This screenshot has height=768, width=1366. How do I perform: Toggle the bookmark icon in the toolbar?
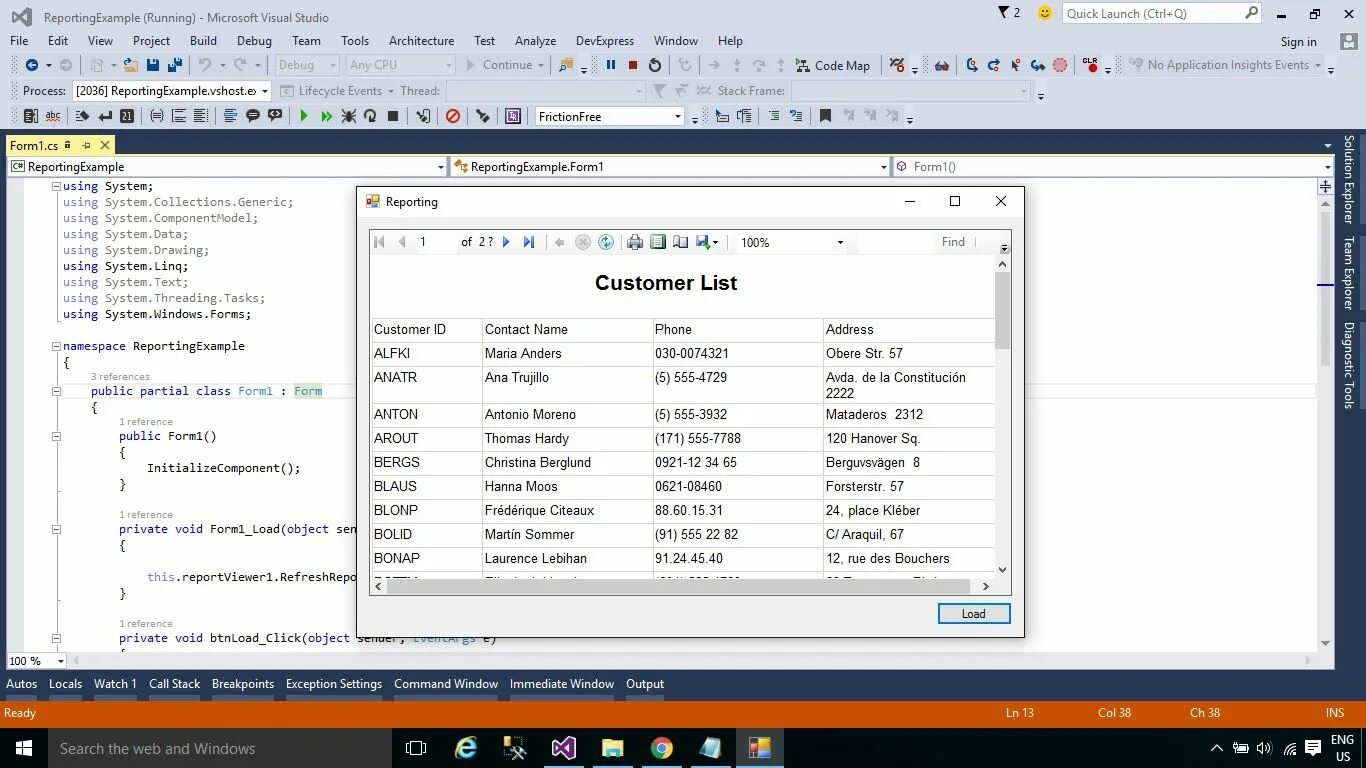pyautogui.click(x=825, y=116)
